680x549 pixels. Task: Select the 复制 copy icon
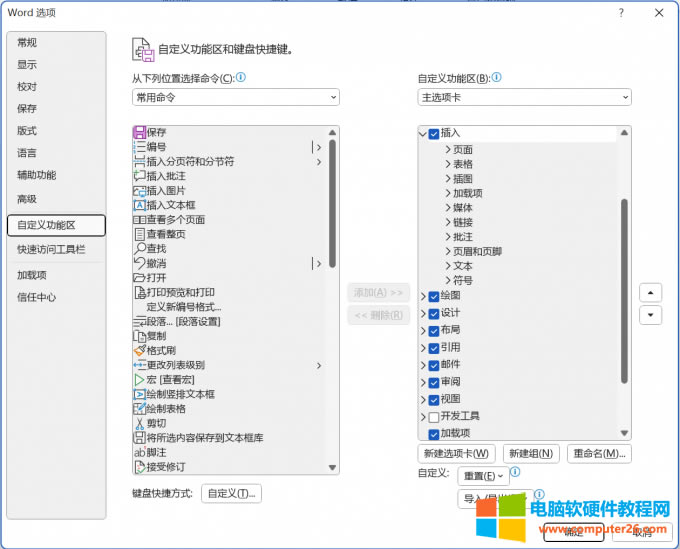pos(140,336)
